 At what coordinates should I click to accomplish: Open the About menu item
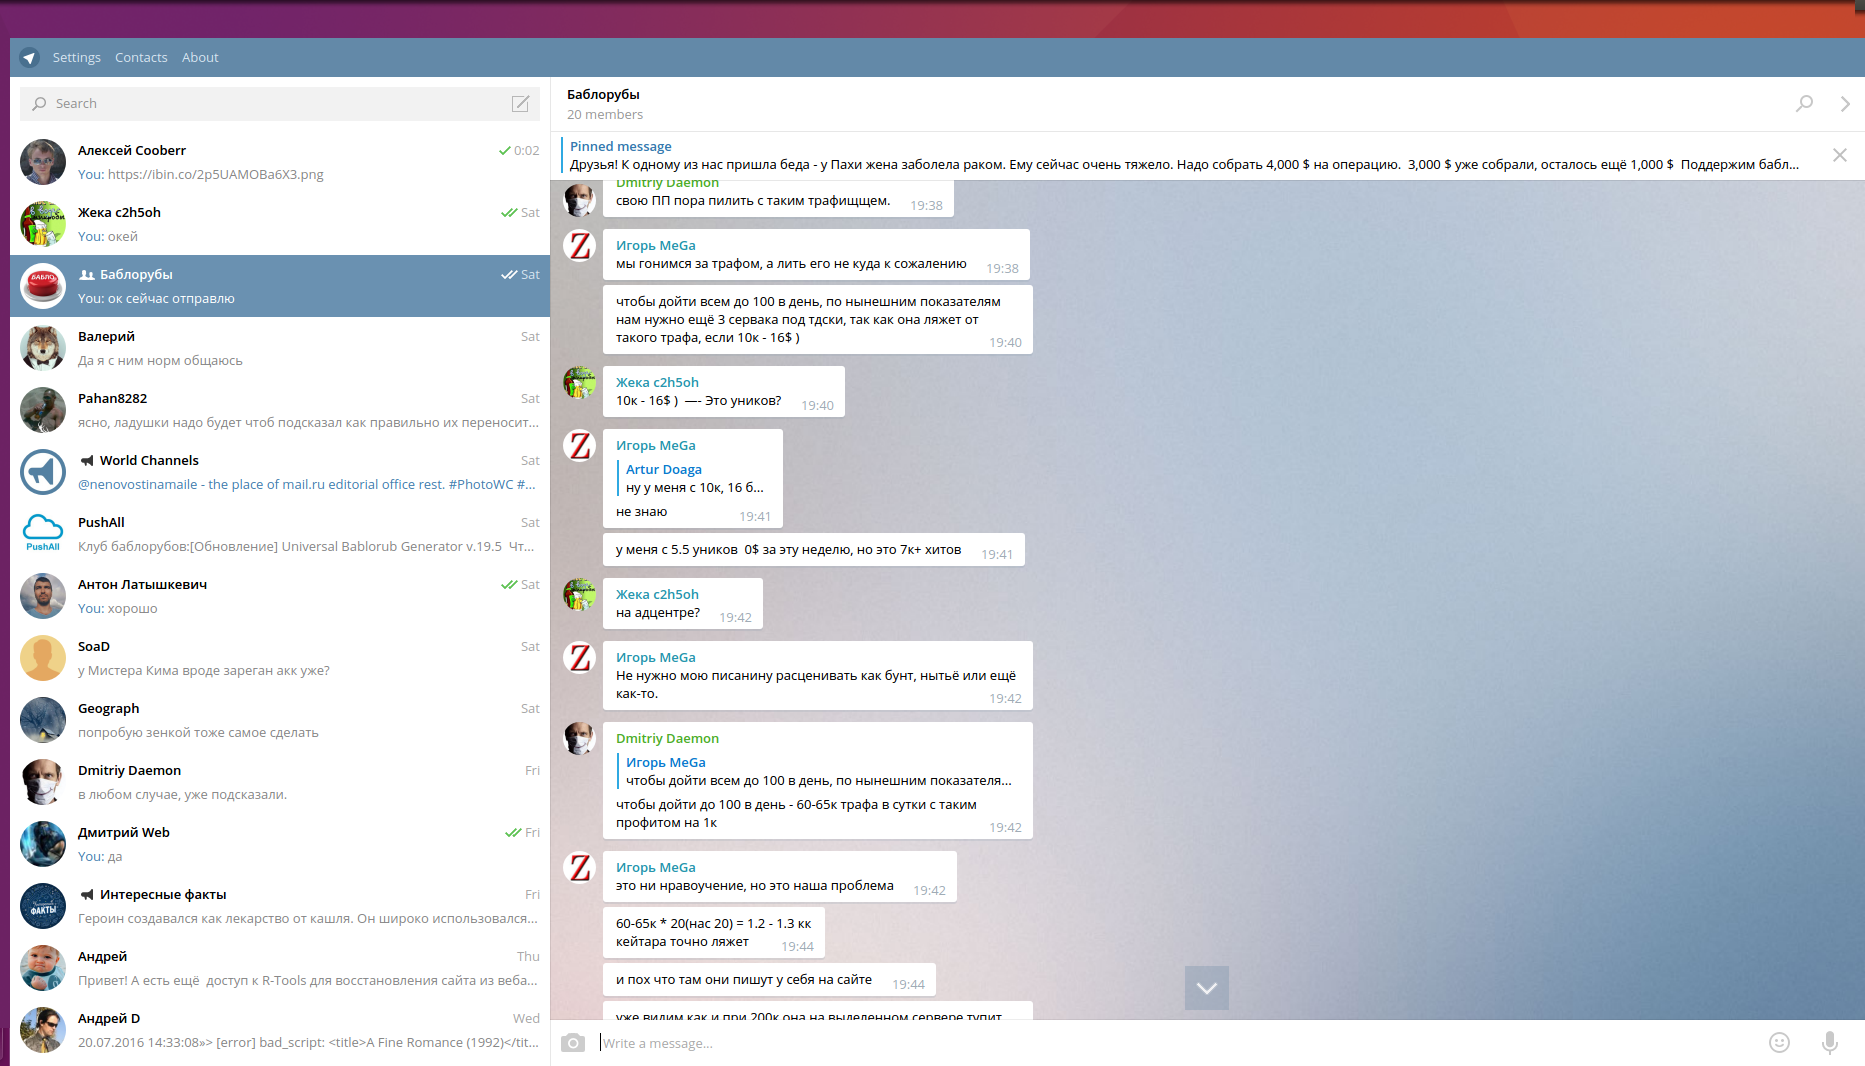[x=200, y=58]
